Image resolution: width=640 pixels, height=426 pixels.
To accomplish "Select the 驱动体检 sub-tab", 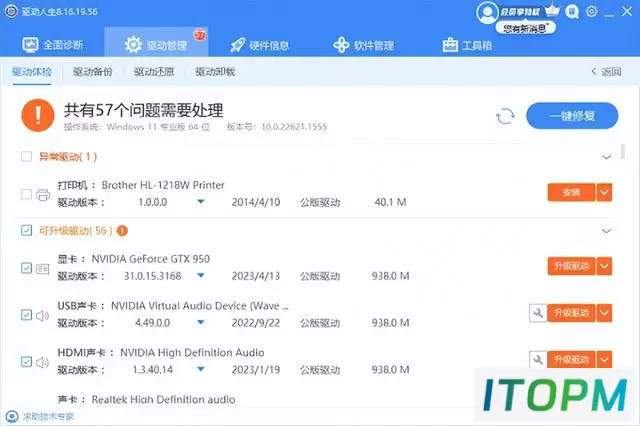I will tap(32, 72).
